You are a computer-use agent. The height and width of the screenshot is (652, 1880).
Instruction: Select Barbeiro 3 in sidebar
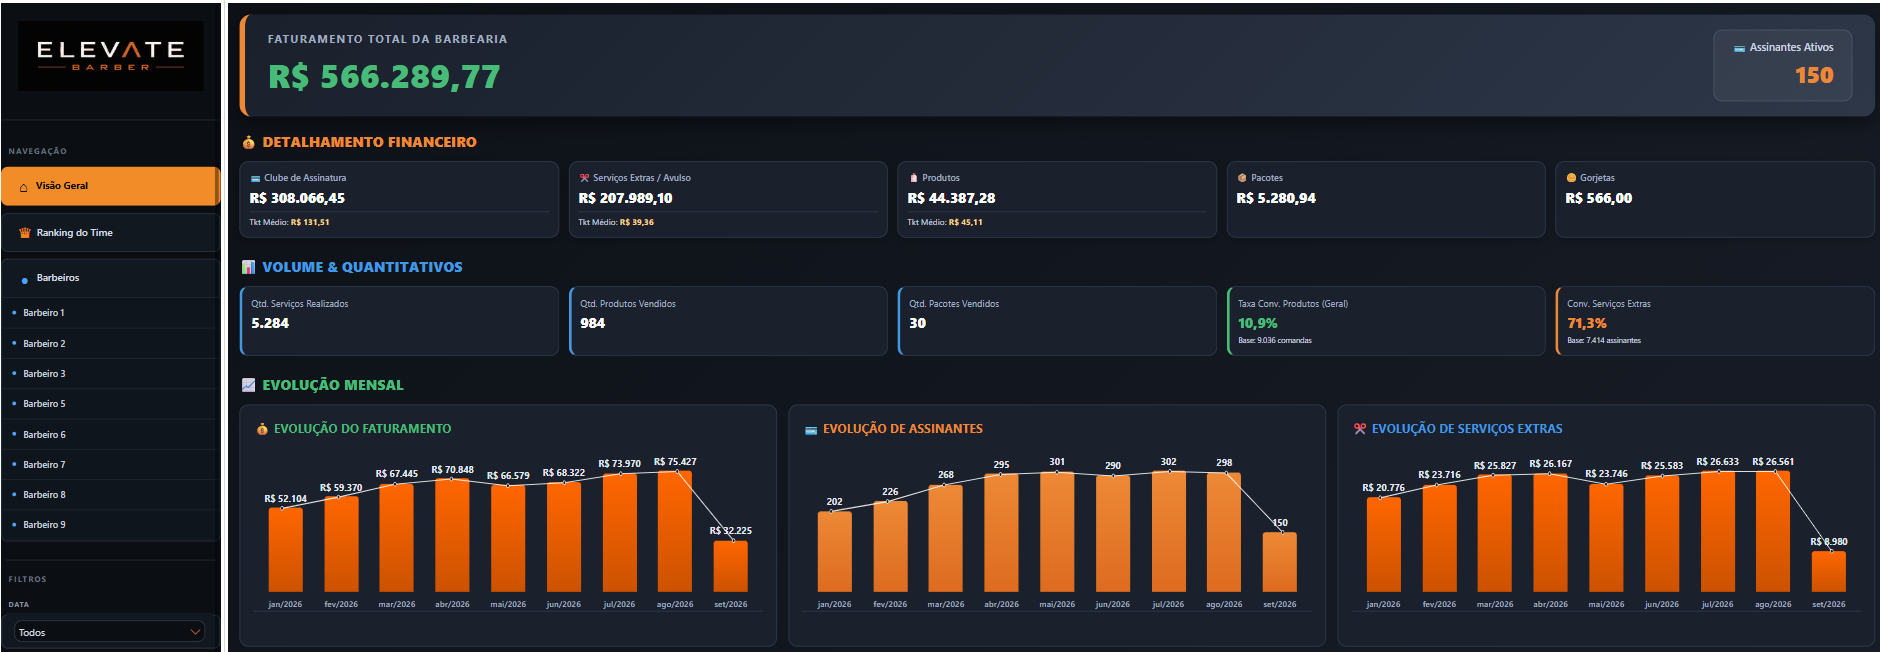pyautogui.click(x=110, y=373)
